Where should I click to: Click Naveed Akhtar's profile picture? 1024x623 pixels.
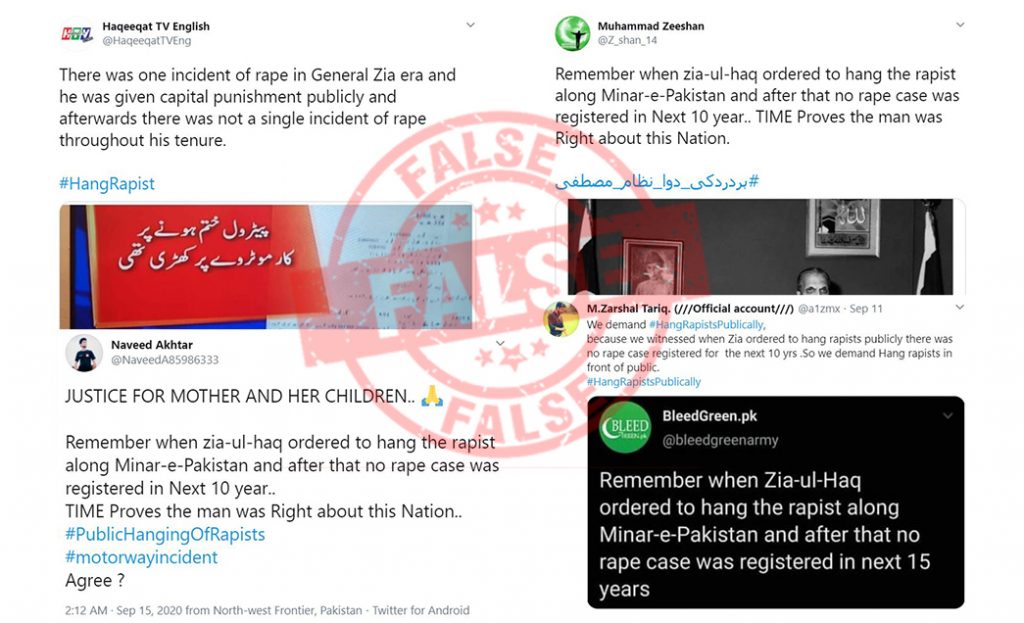tap(84, 353)
